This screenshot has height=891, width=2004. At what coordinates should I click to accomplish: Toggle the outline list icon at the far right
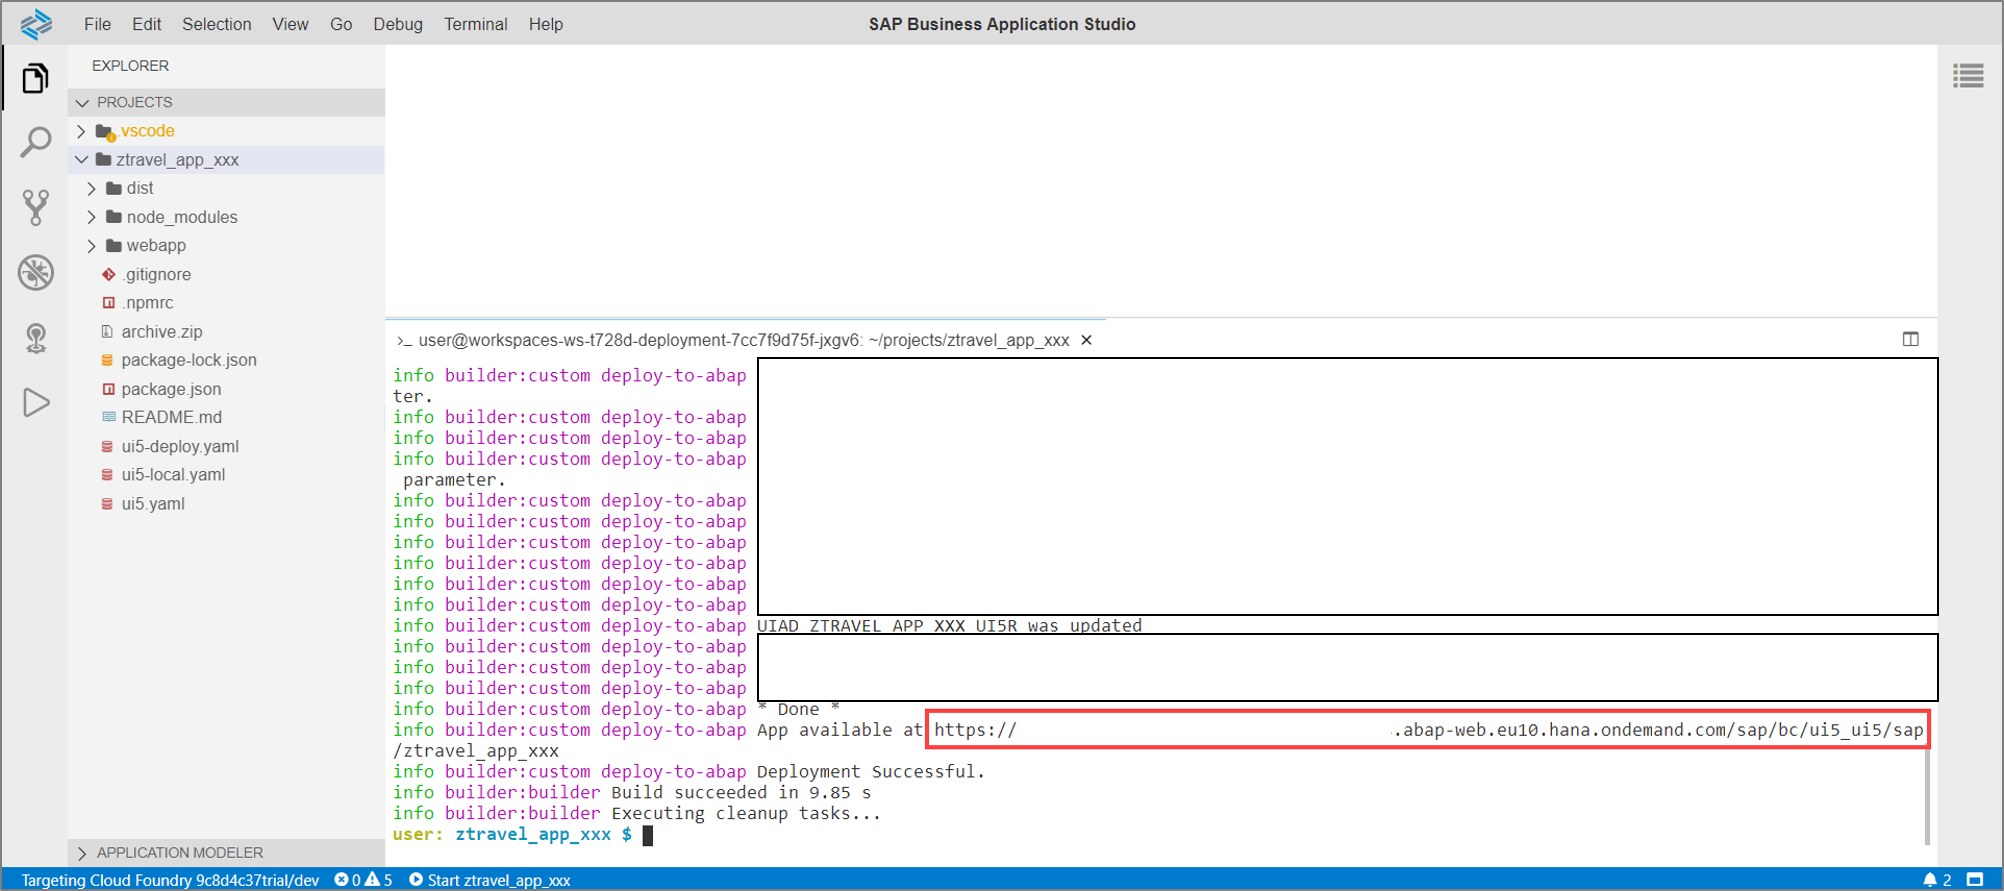point(1968,76)
